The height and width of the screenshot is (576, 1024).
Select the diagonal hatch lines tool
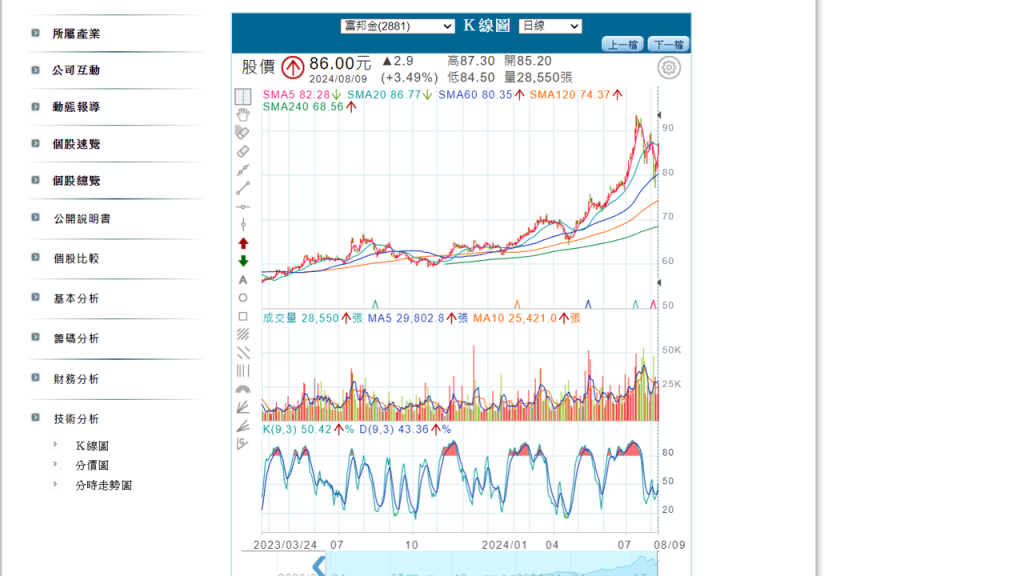tap(243, 334)
